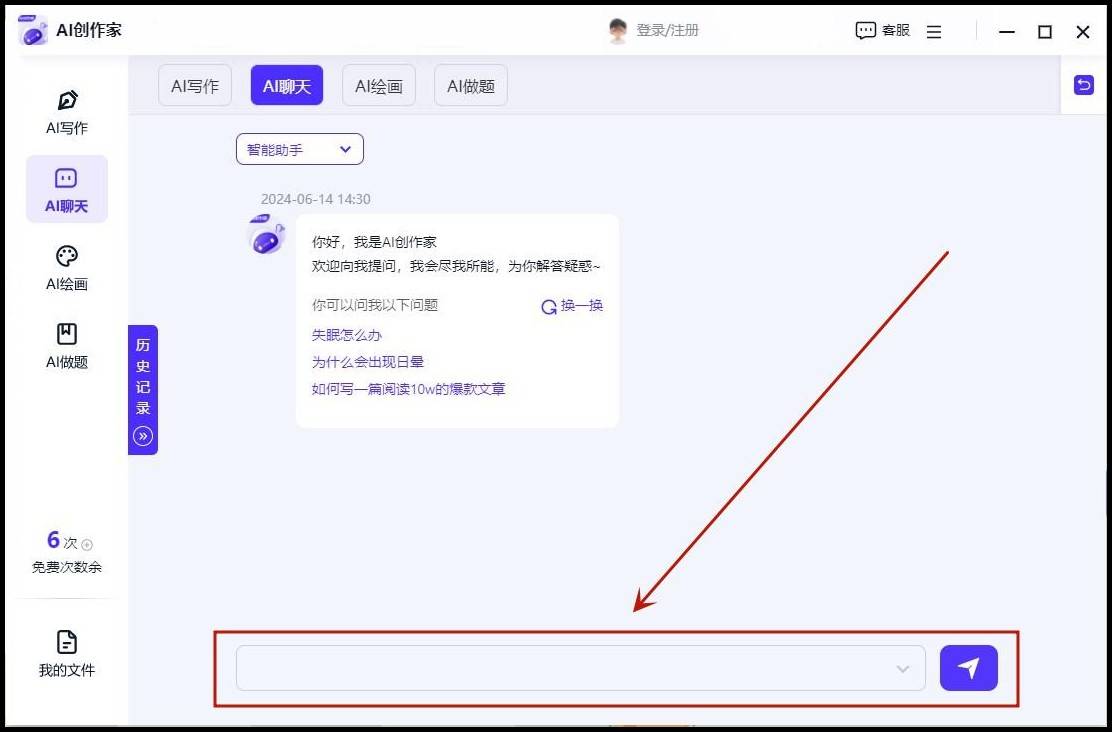Switch to the AI做题 top tab
Viewport: 1112px width, 732px height.
click(471, 86)
